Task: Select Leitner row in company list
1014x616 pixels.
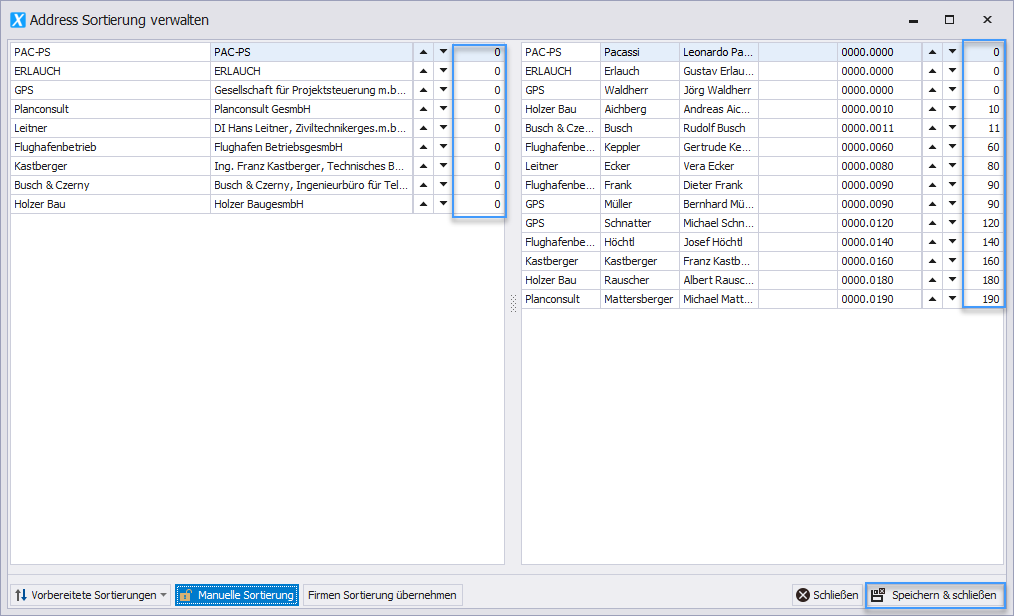Action: click(110, 128)
